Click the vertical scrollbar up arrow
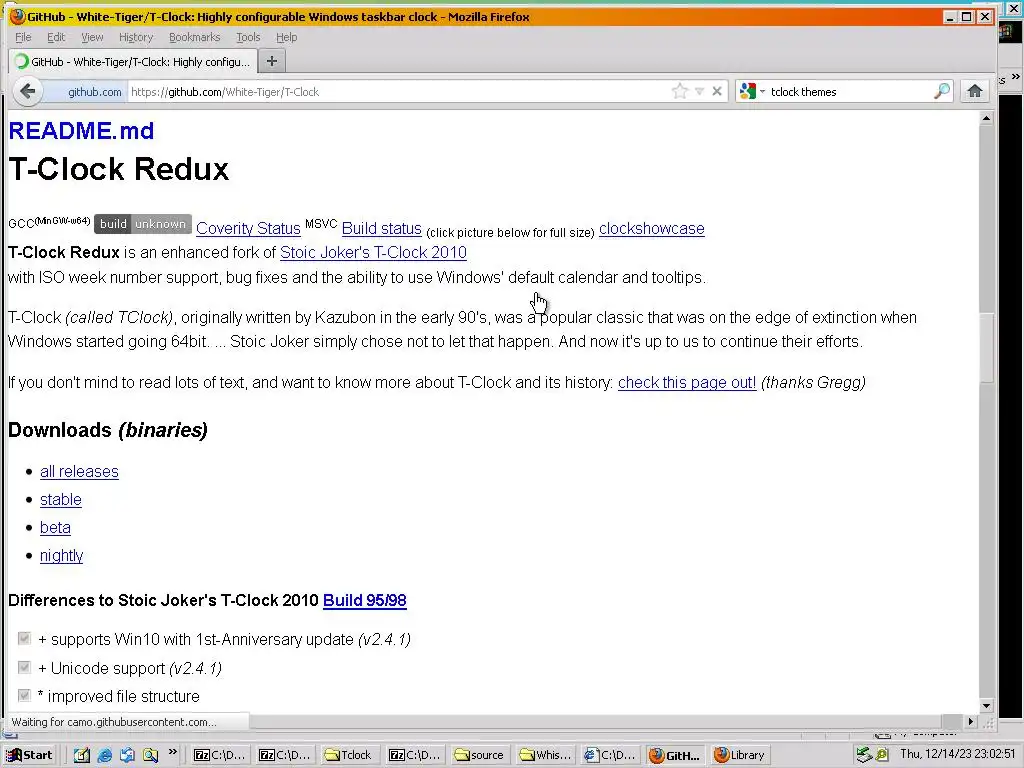 [986, 118]
